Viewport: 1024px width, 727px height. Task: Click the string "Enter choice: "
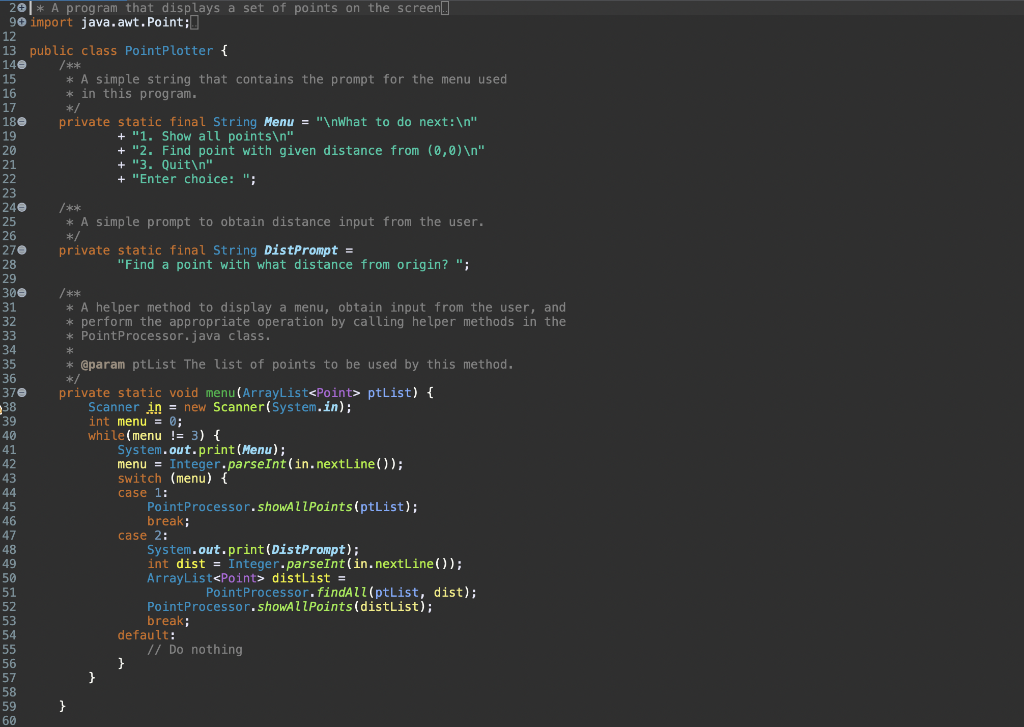(191, 179)
